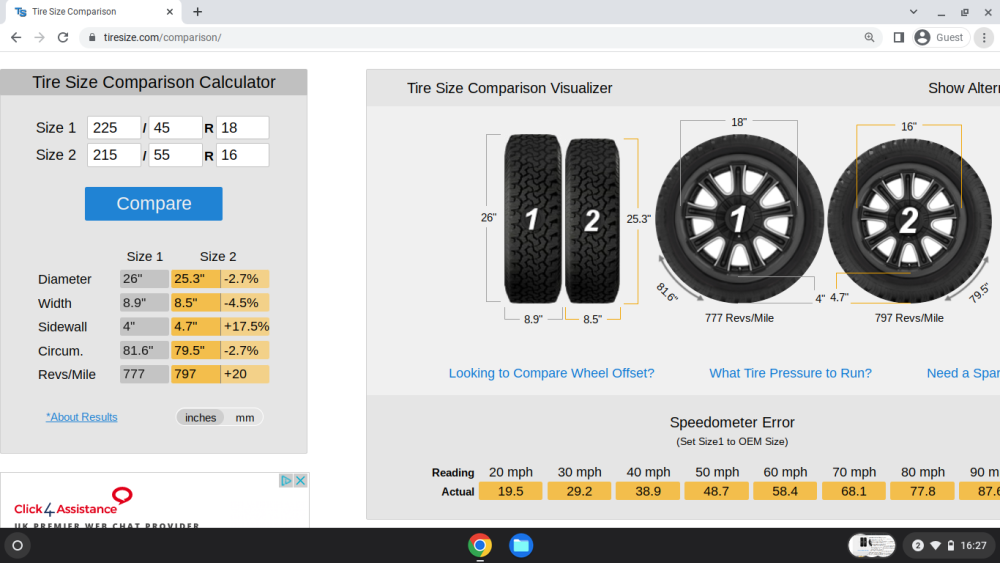Open the shelf holding space preview
This screenshot has width=1000, height=563.
tap(872, 546)
